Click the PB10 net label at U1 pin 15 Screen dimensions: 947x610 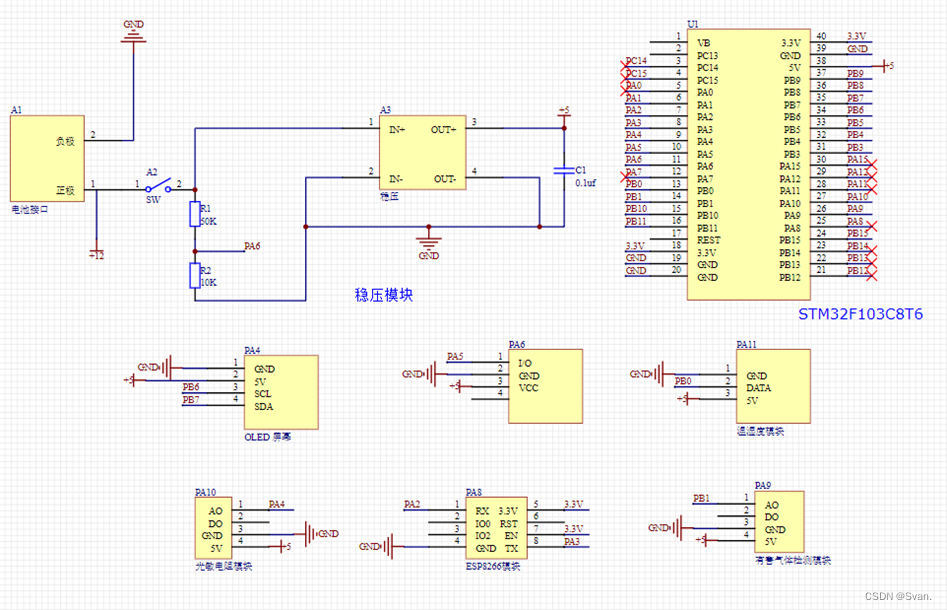click(636, 209)
